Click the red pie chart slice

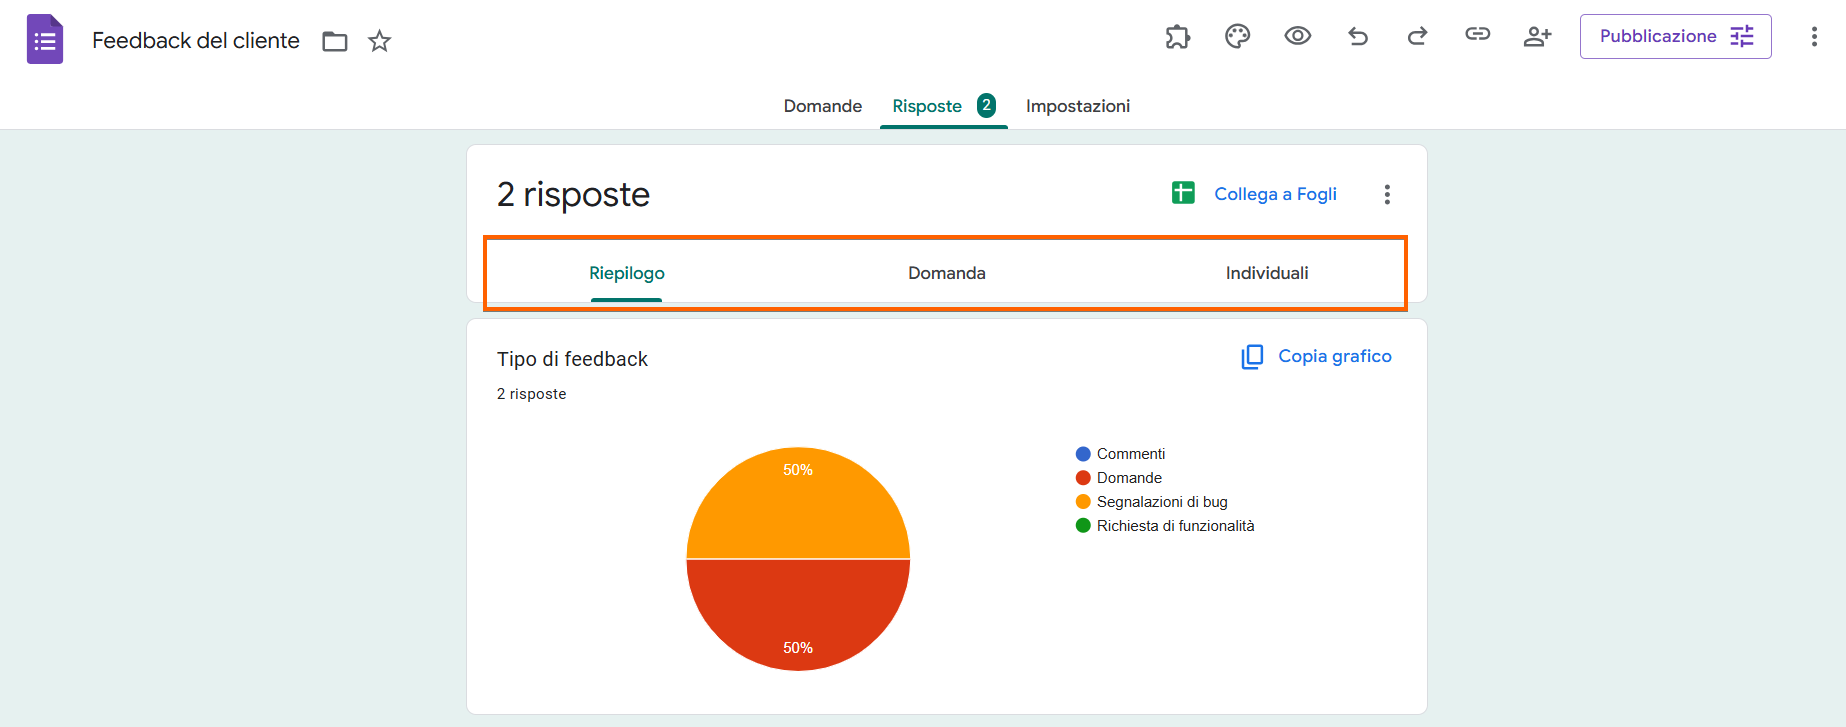[798, 615]
